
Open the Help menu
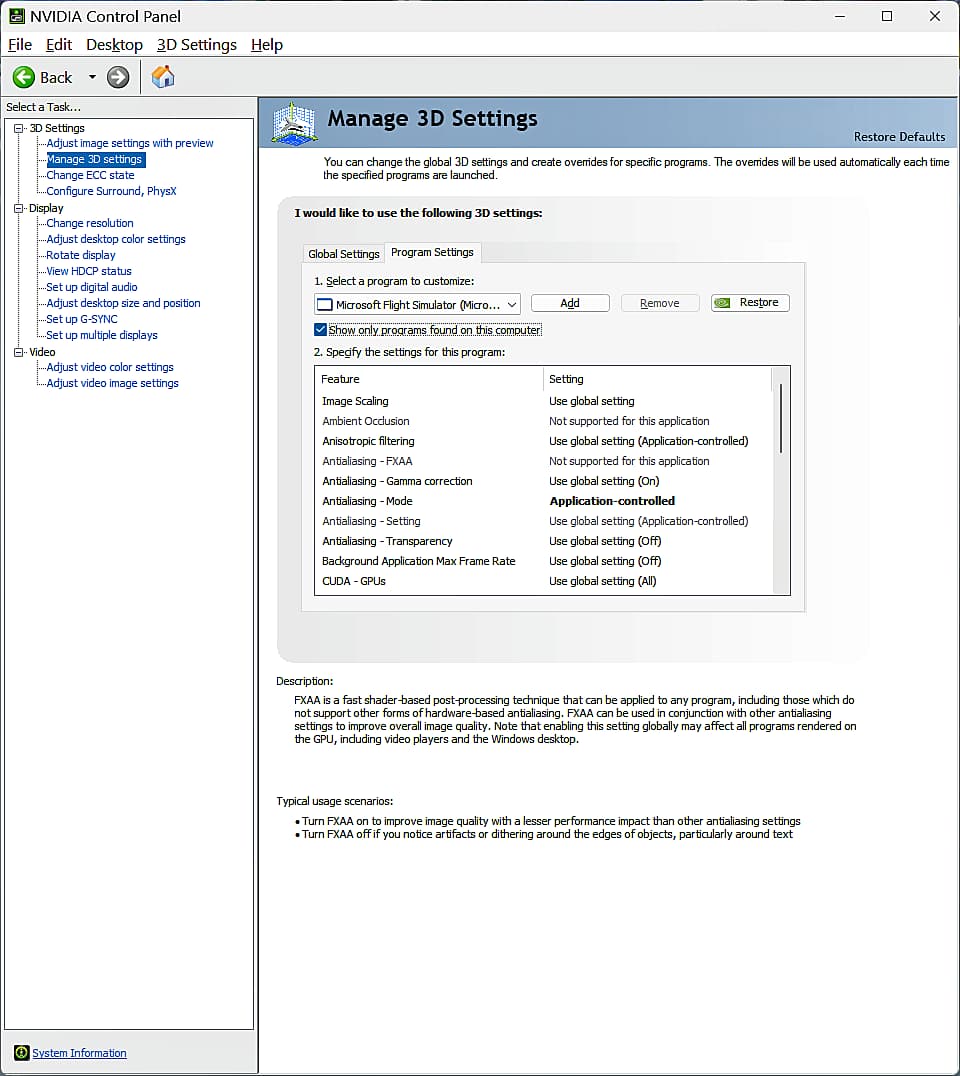[267, 45]
